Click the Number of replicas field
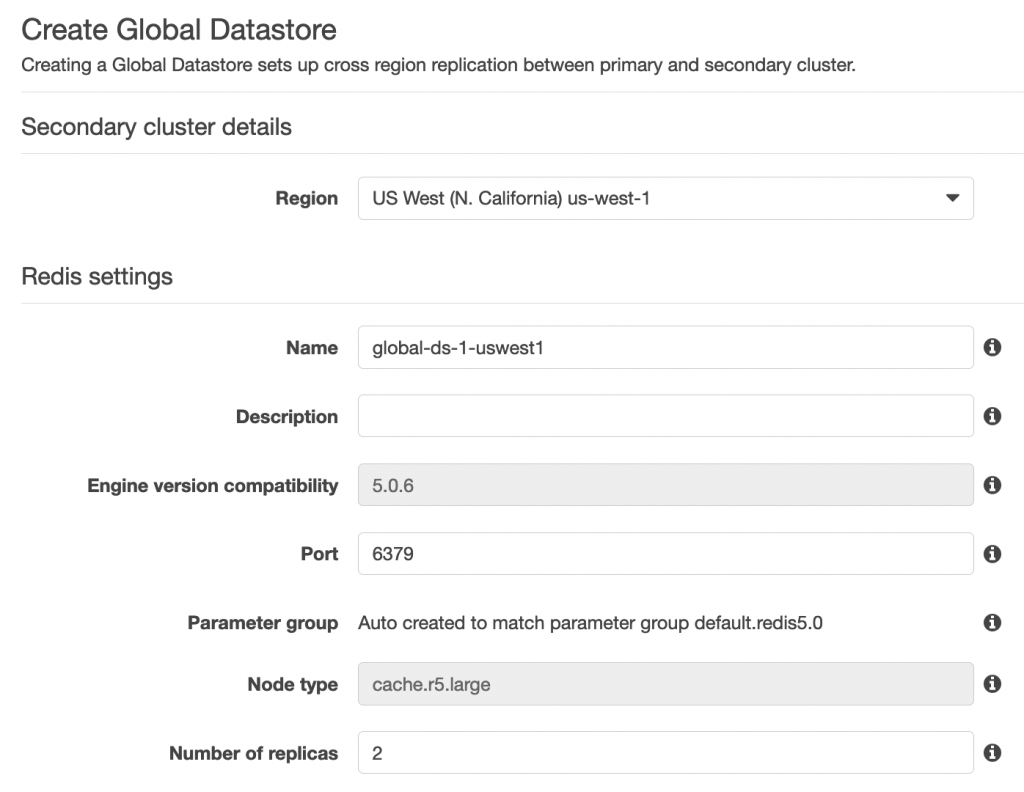The image size is (1024, 792). [665, 753]
